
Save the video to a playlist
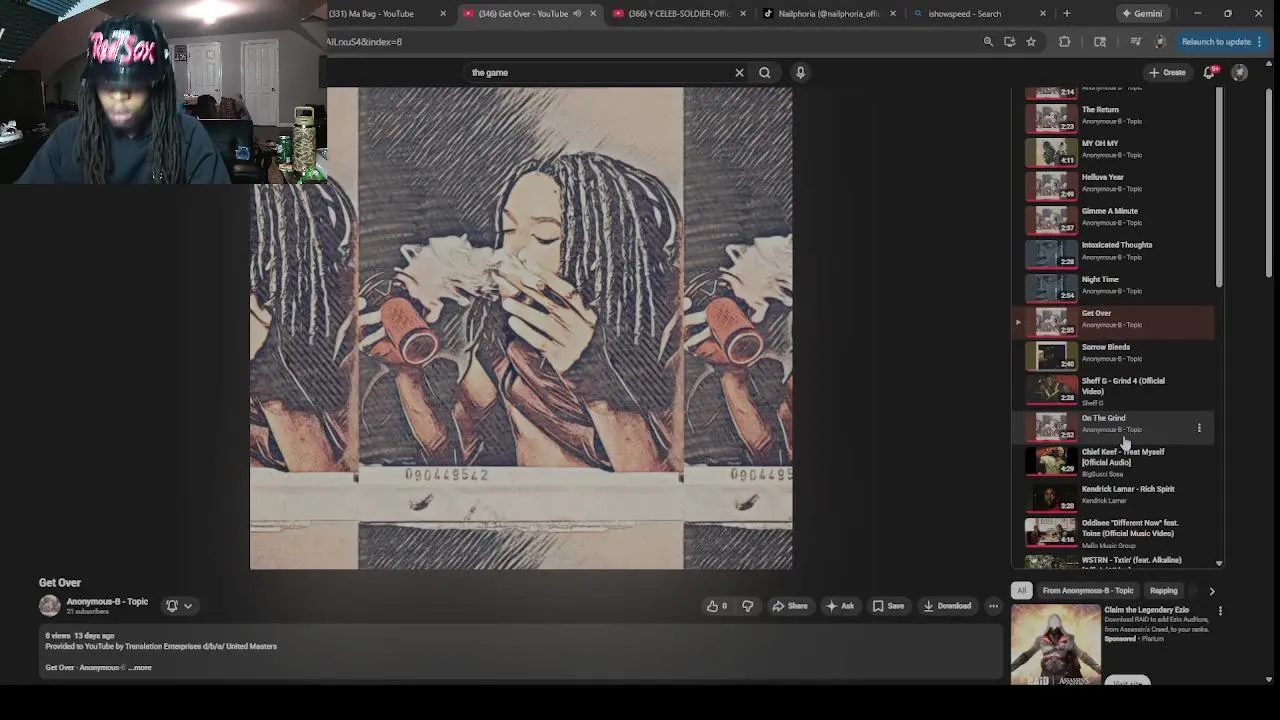click(x=888, y=606)
